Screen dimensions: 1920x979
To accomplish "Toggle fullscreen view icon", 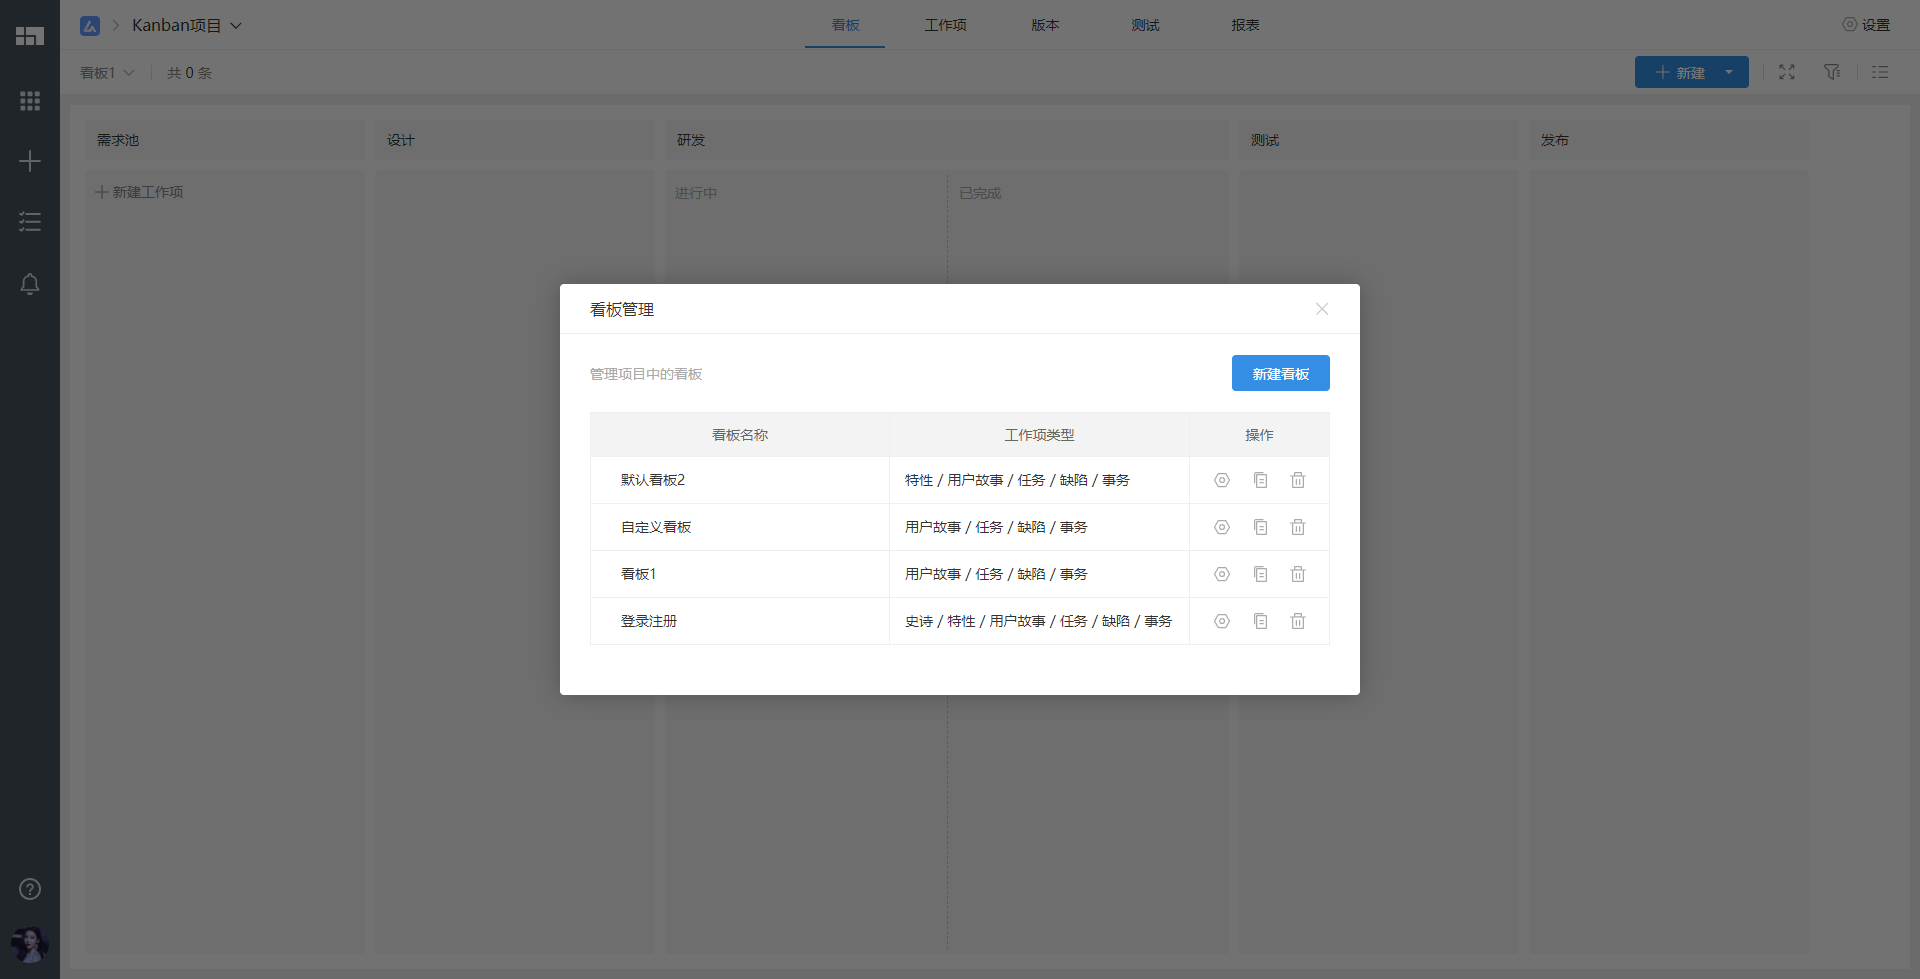I will point(1787,72).
